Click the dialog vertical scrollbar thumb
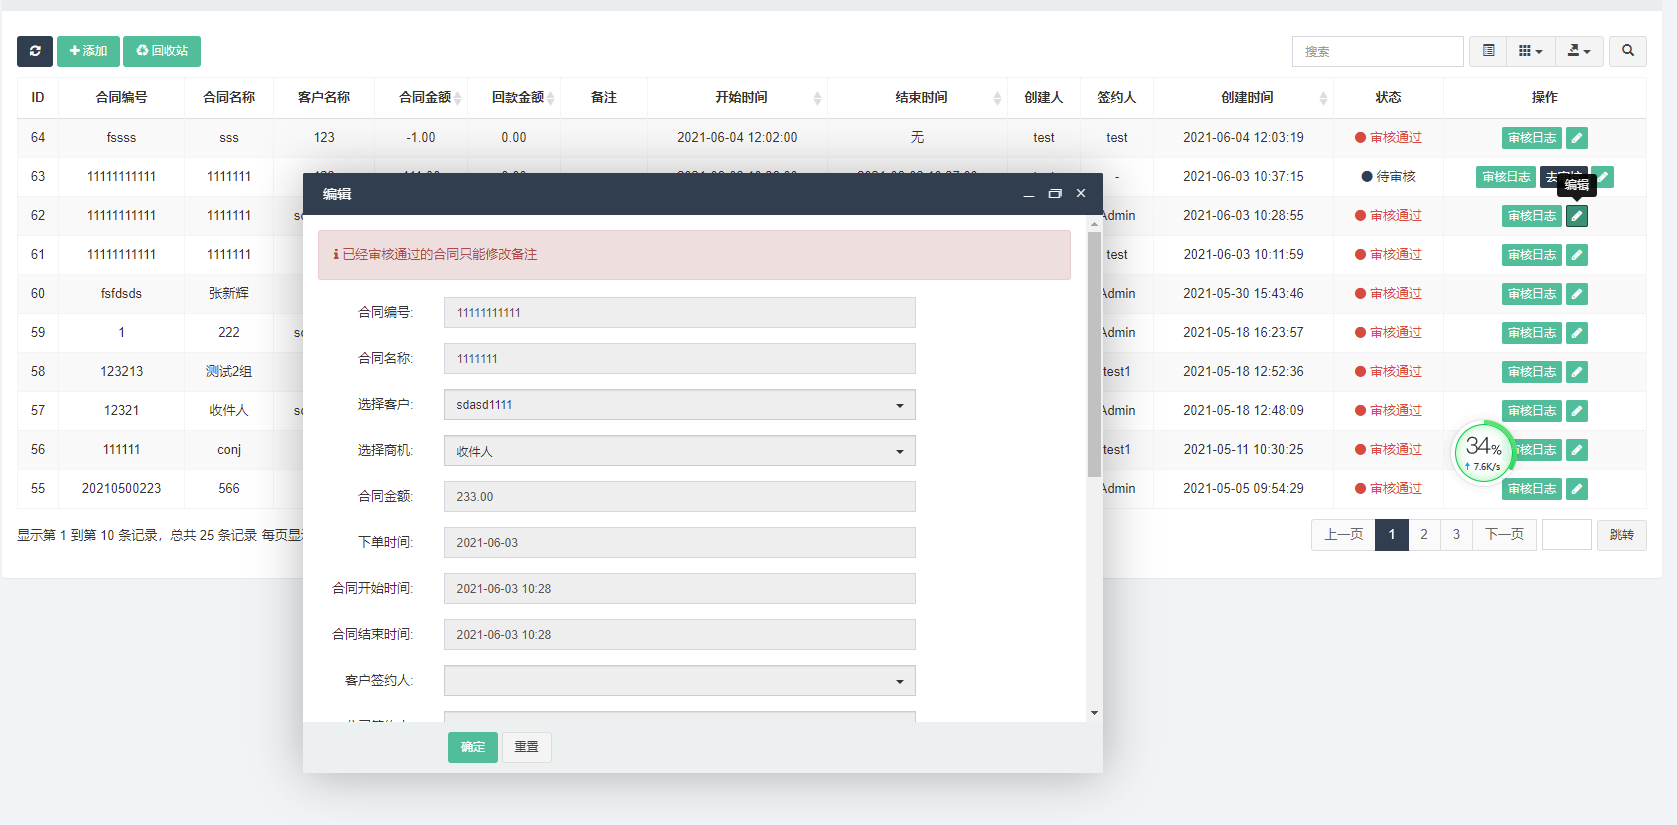This screenshot has width=1677, height=825. [1094, 354]
